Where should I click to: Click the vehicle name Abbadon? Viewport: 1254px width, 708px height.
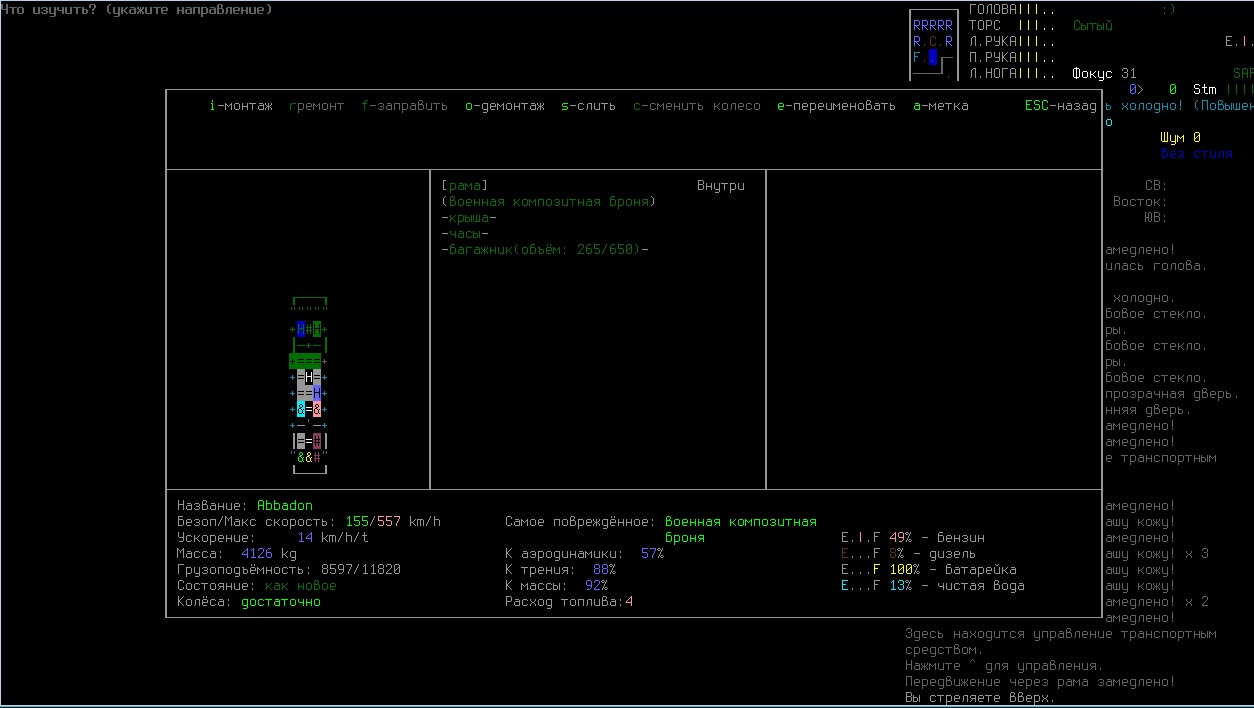pos(285,506)
